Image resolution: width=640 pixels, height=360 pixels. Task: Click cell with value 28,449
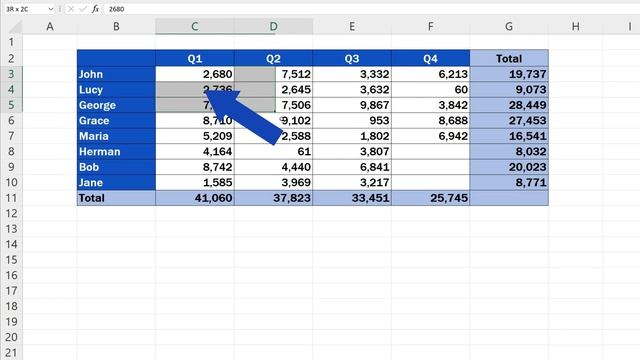[x=509, y=105]
